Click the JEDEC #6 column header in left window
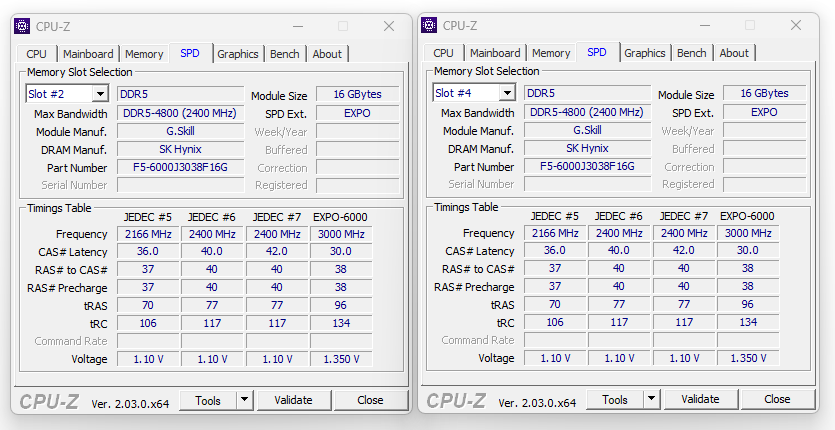Viewport: 835px width, 430px height. (211, 217)
